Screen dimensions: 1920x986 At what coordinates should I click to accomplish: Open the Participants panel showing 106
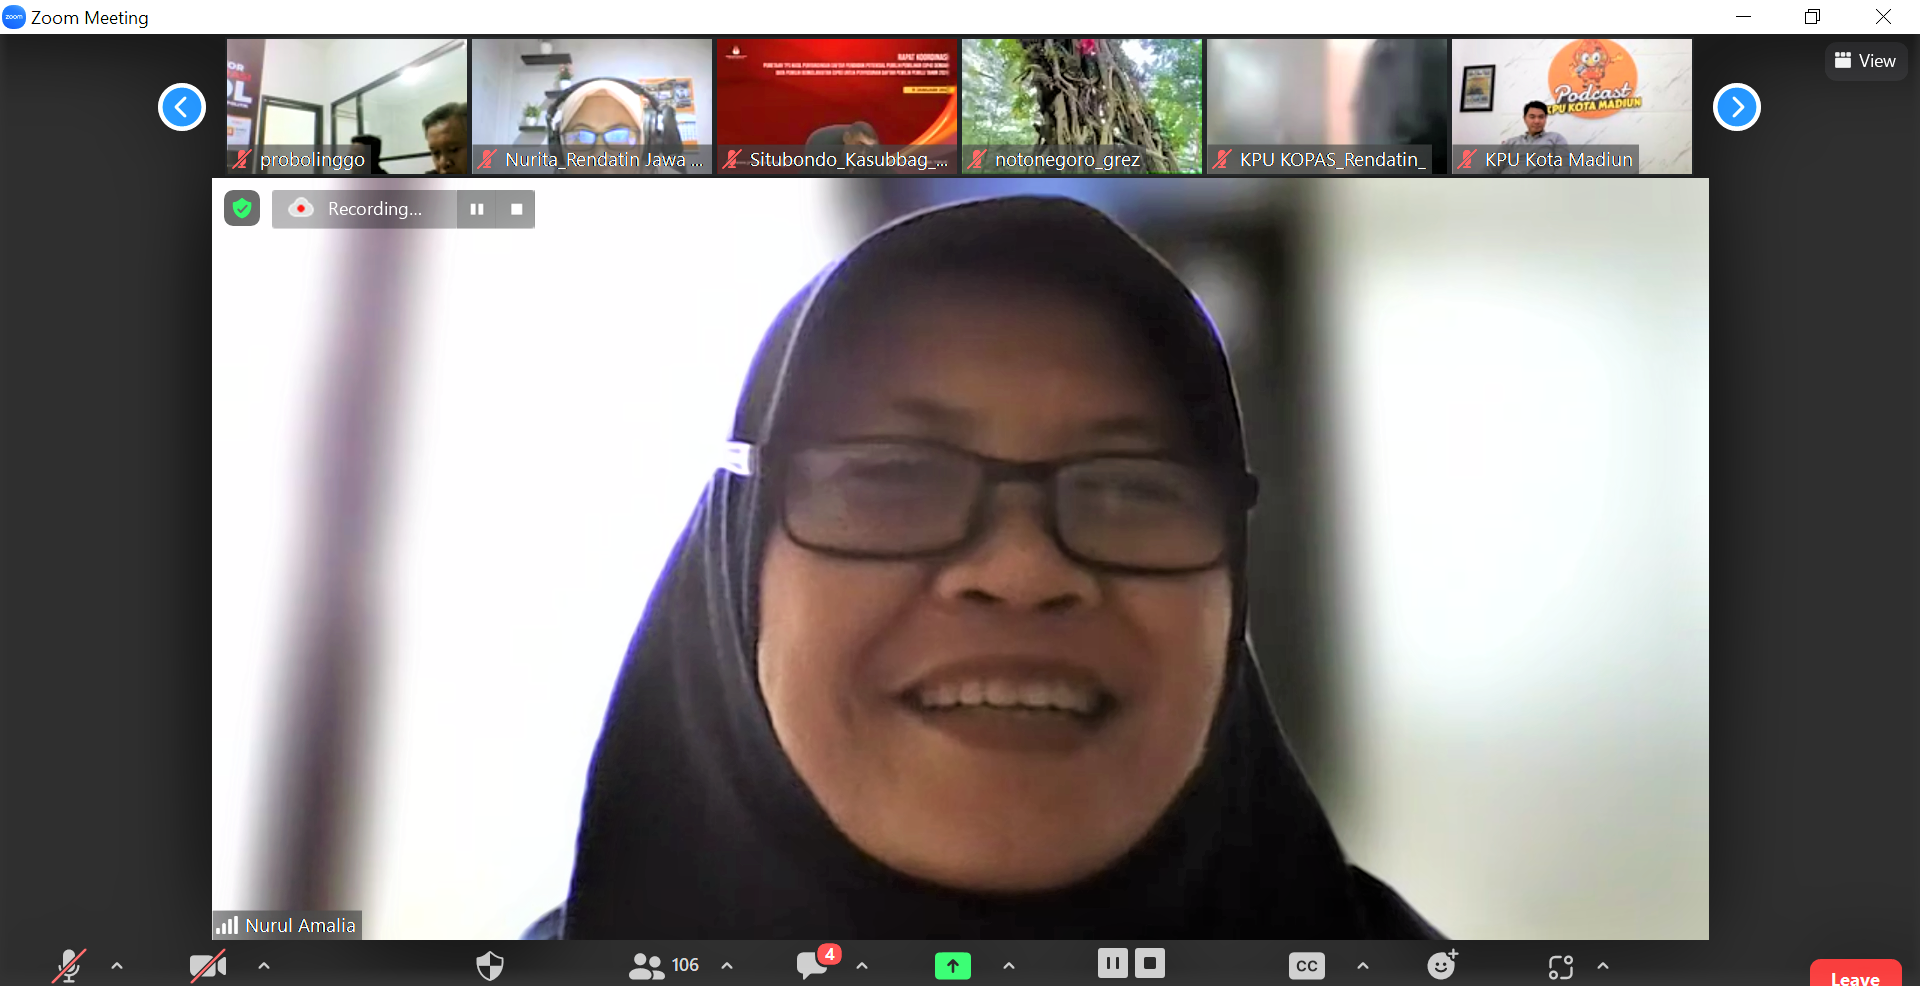pos(664,965)
